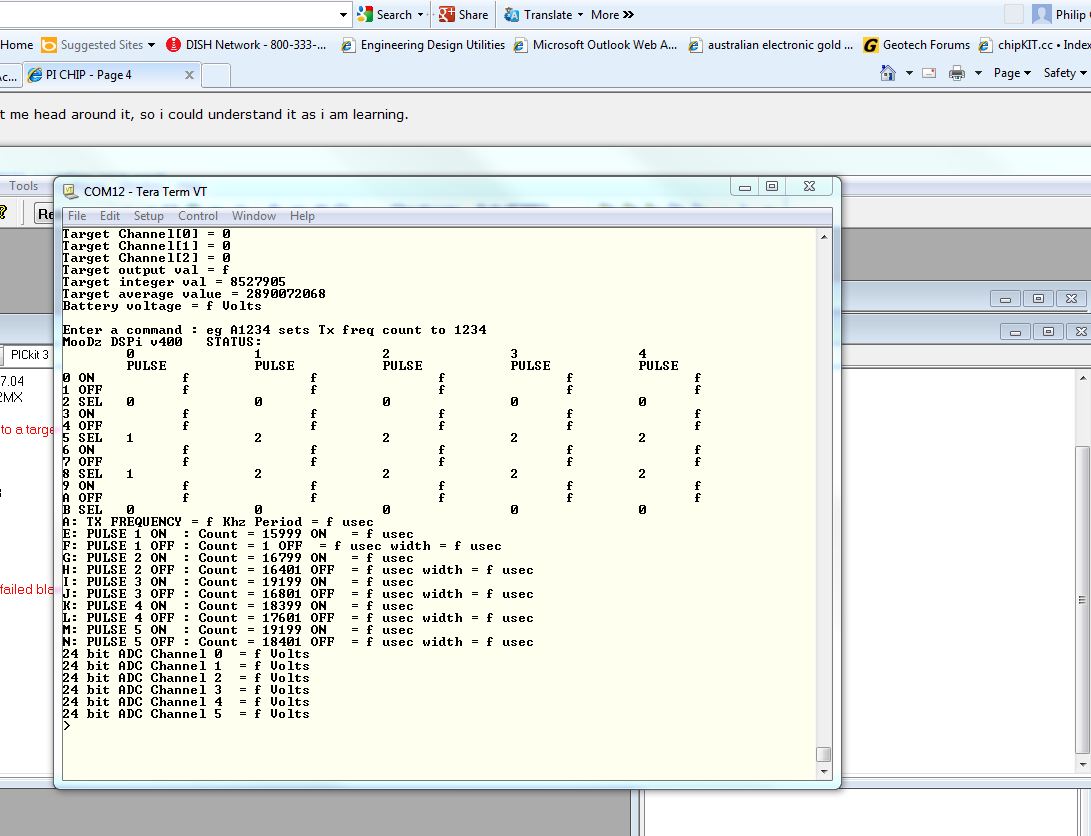The width and height of the screenshot is (1091, 836).
Task: Click the browser Home icon
Action: (x=887, y=73)
